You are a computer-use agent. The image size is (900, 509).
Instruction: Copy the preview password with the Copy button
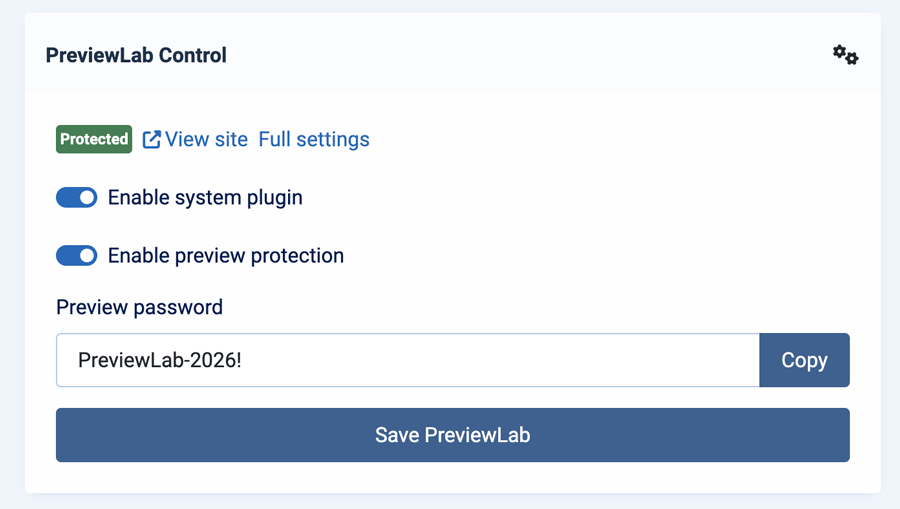tap(804, 360)
